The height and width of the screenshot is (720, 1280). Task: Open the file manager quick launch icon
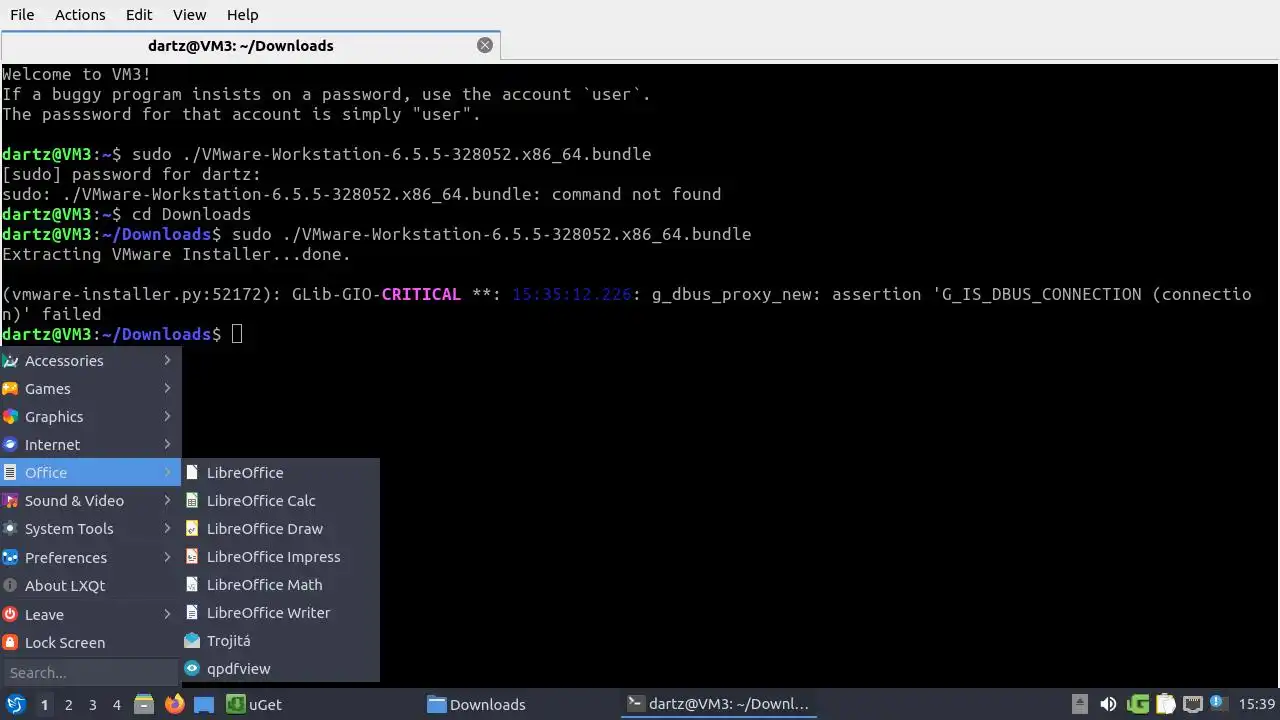144,704
